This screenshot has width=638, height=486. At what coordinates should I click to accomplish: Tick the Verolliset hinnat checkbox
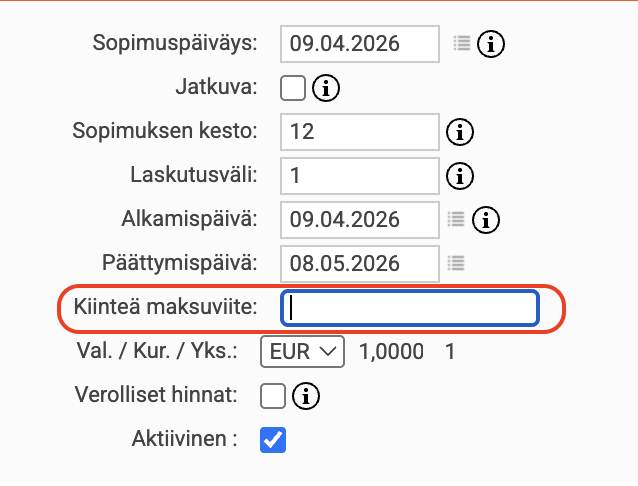[272, 396]
